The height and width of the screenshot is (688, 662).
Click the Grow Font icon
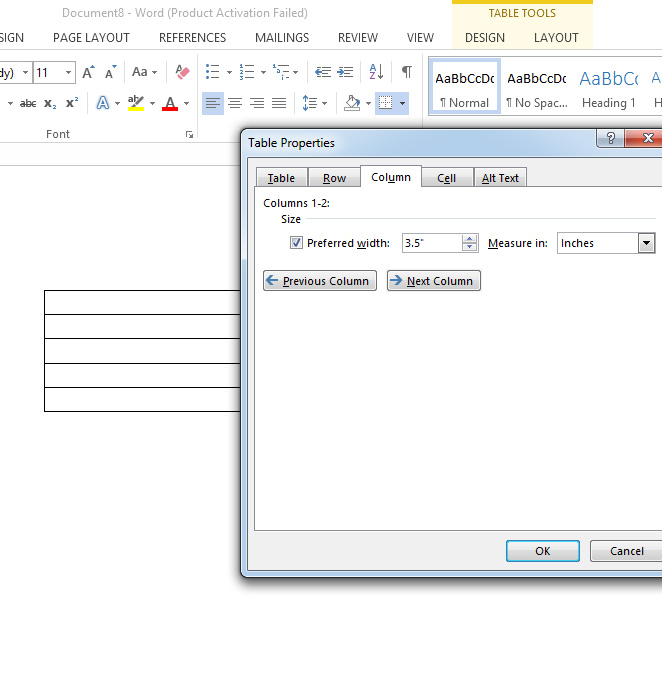88,72
